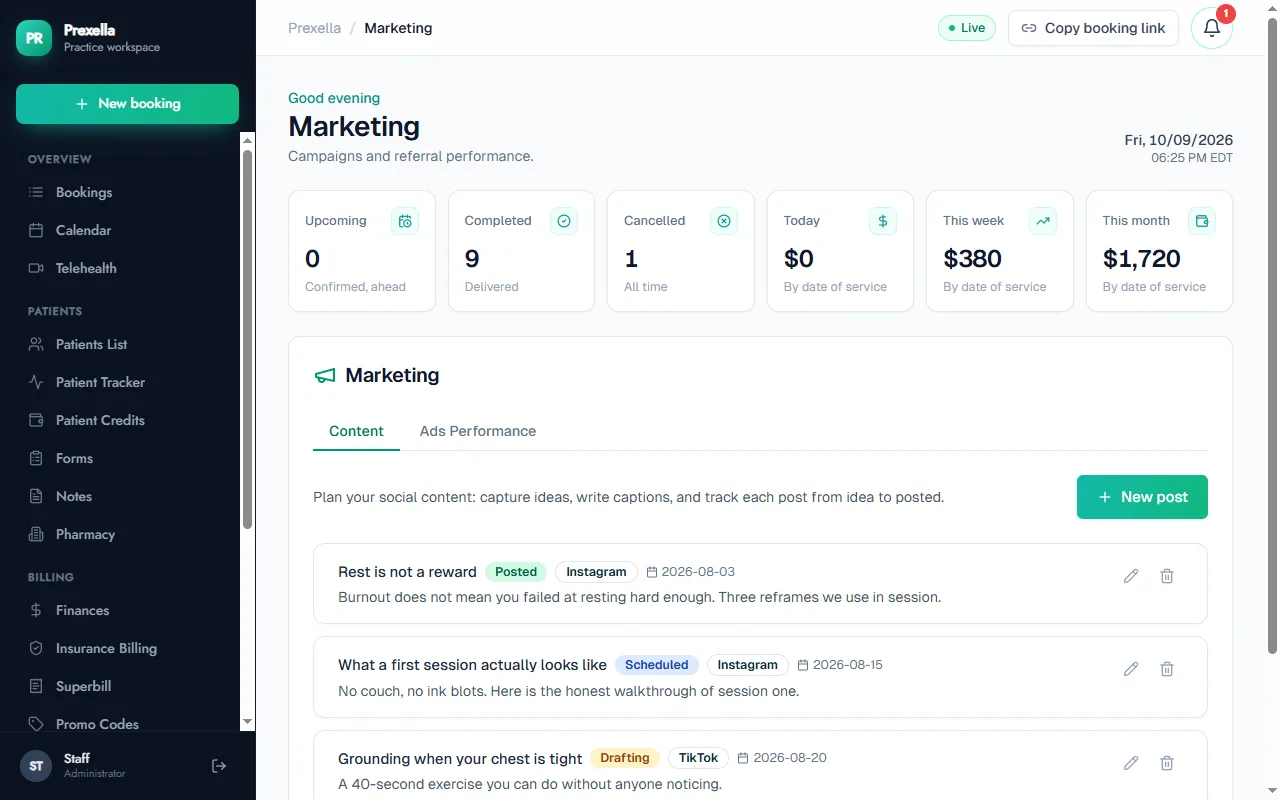
Task: Switch to the Ads Performance tab
Action: (478, 431)
